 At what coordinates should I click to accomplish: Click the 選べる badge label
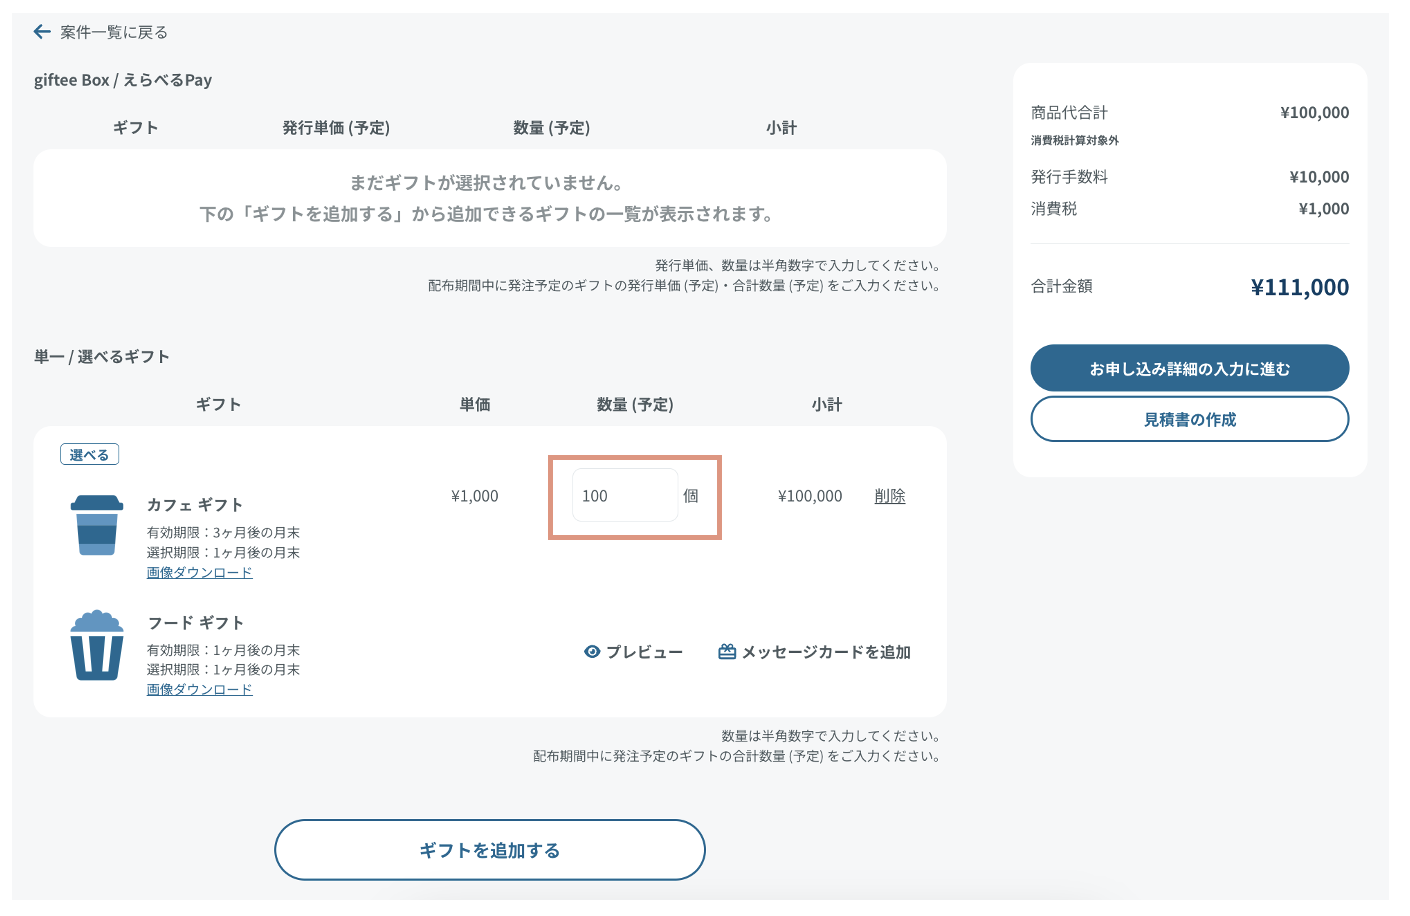point(90,455)
